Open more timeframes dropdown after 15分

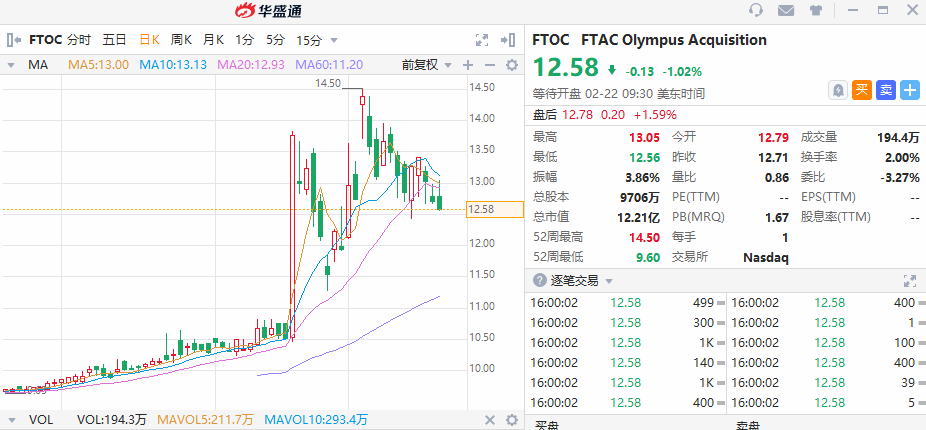[334, 40]
